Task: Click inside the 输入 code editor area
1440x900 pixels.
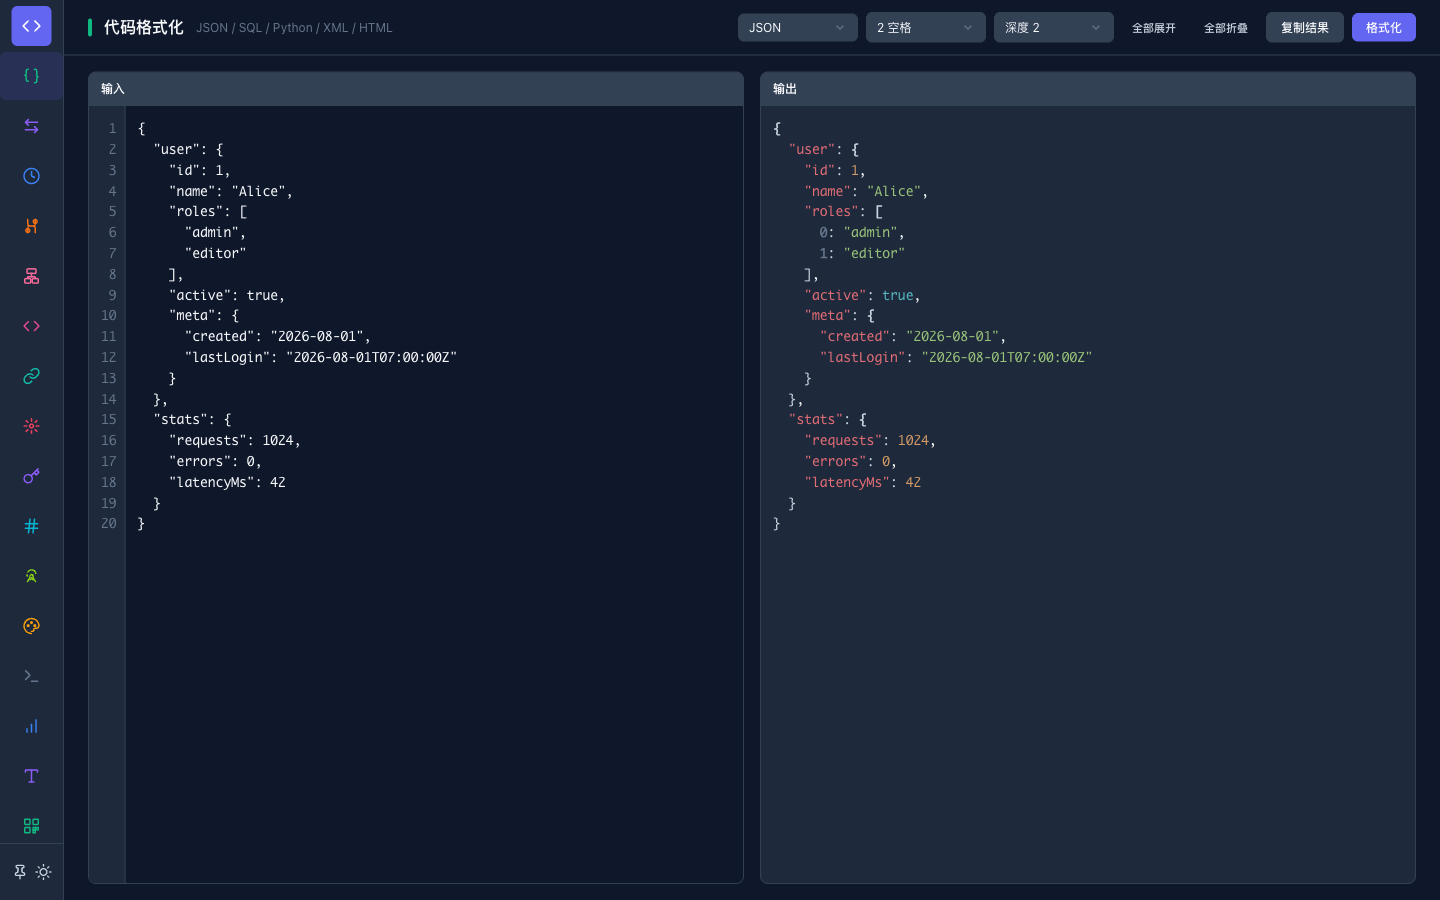Action: (x=434, y=494)
